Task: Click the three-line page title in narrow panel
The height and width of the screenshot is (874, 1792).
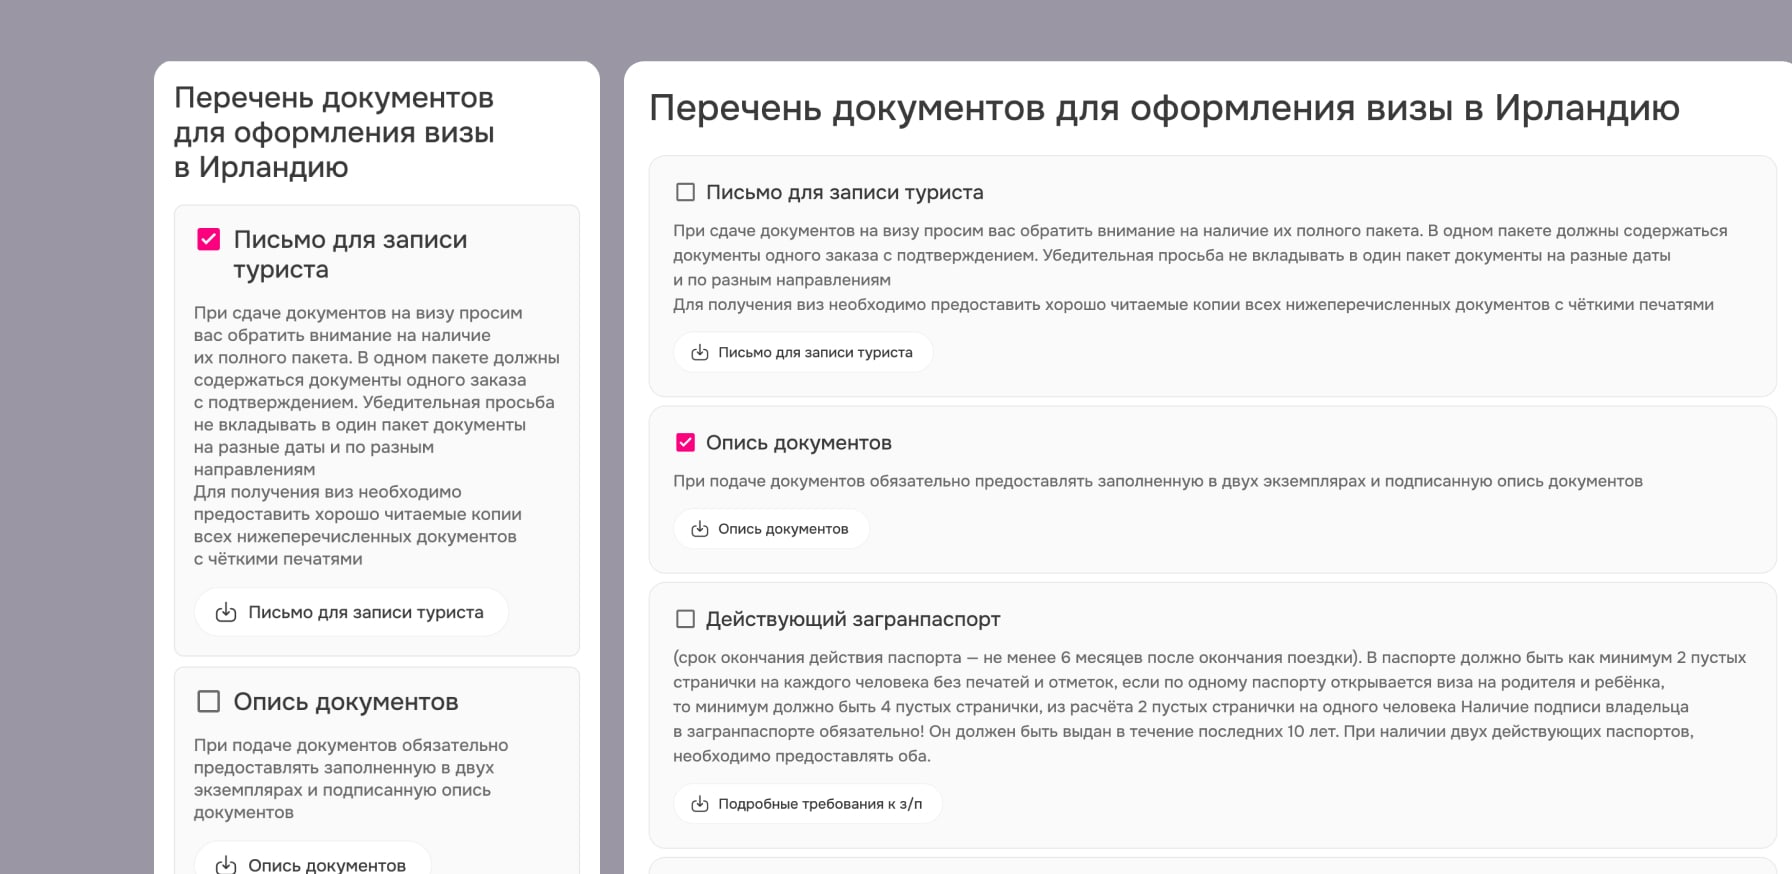Action: coord(334,132)
